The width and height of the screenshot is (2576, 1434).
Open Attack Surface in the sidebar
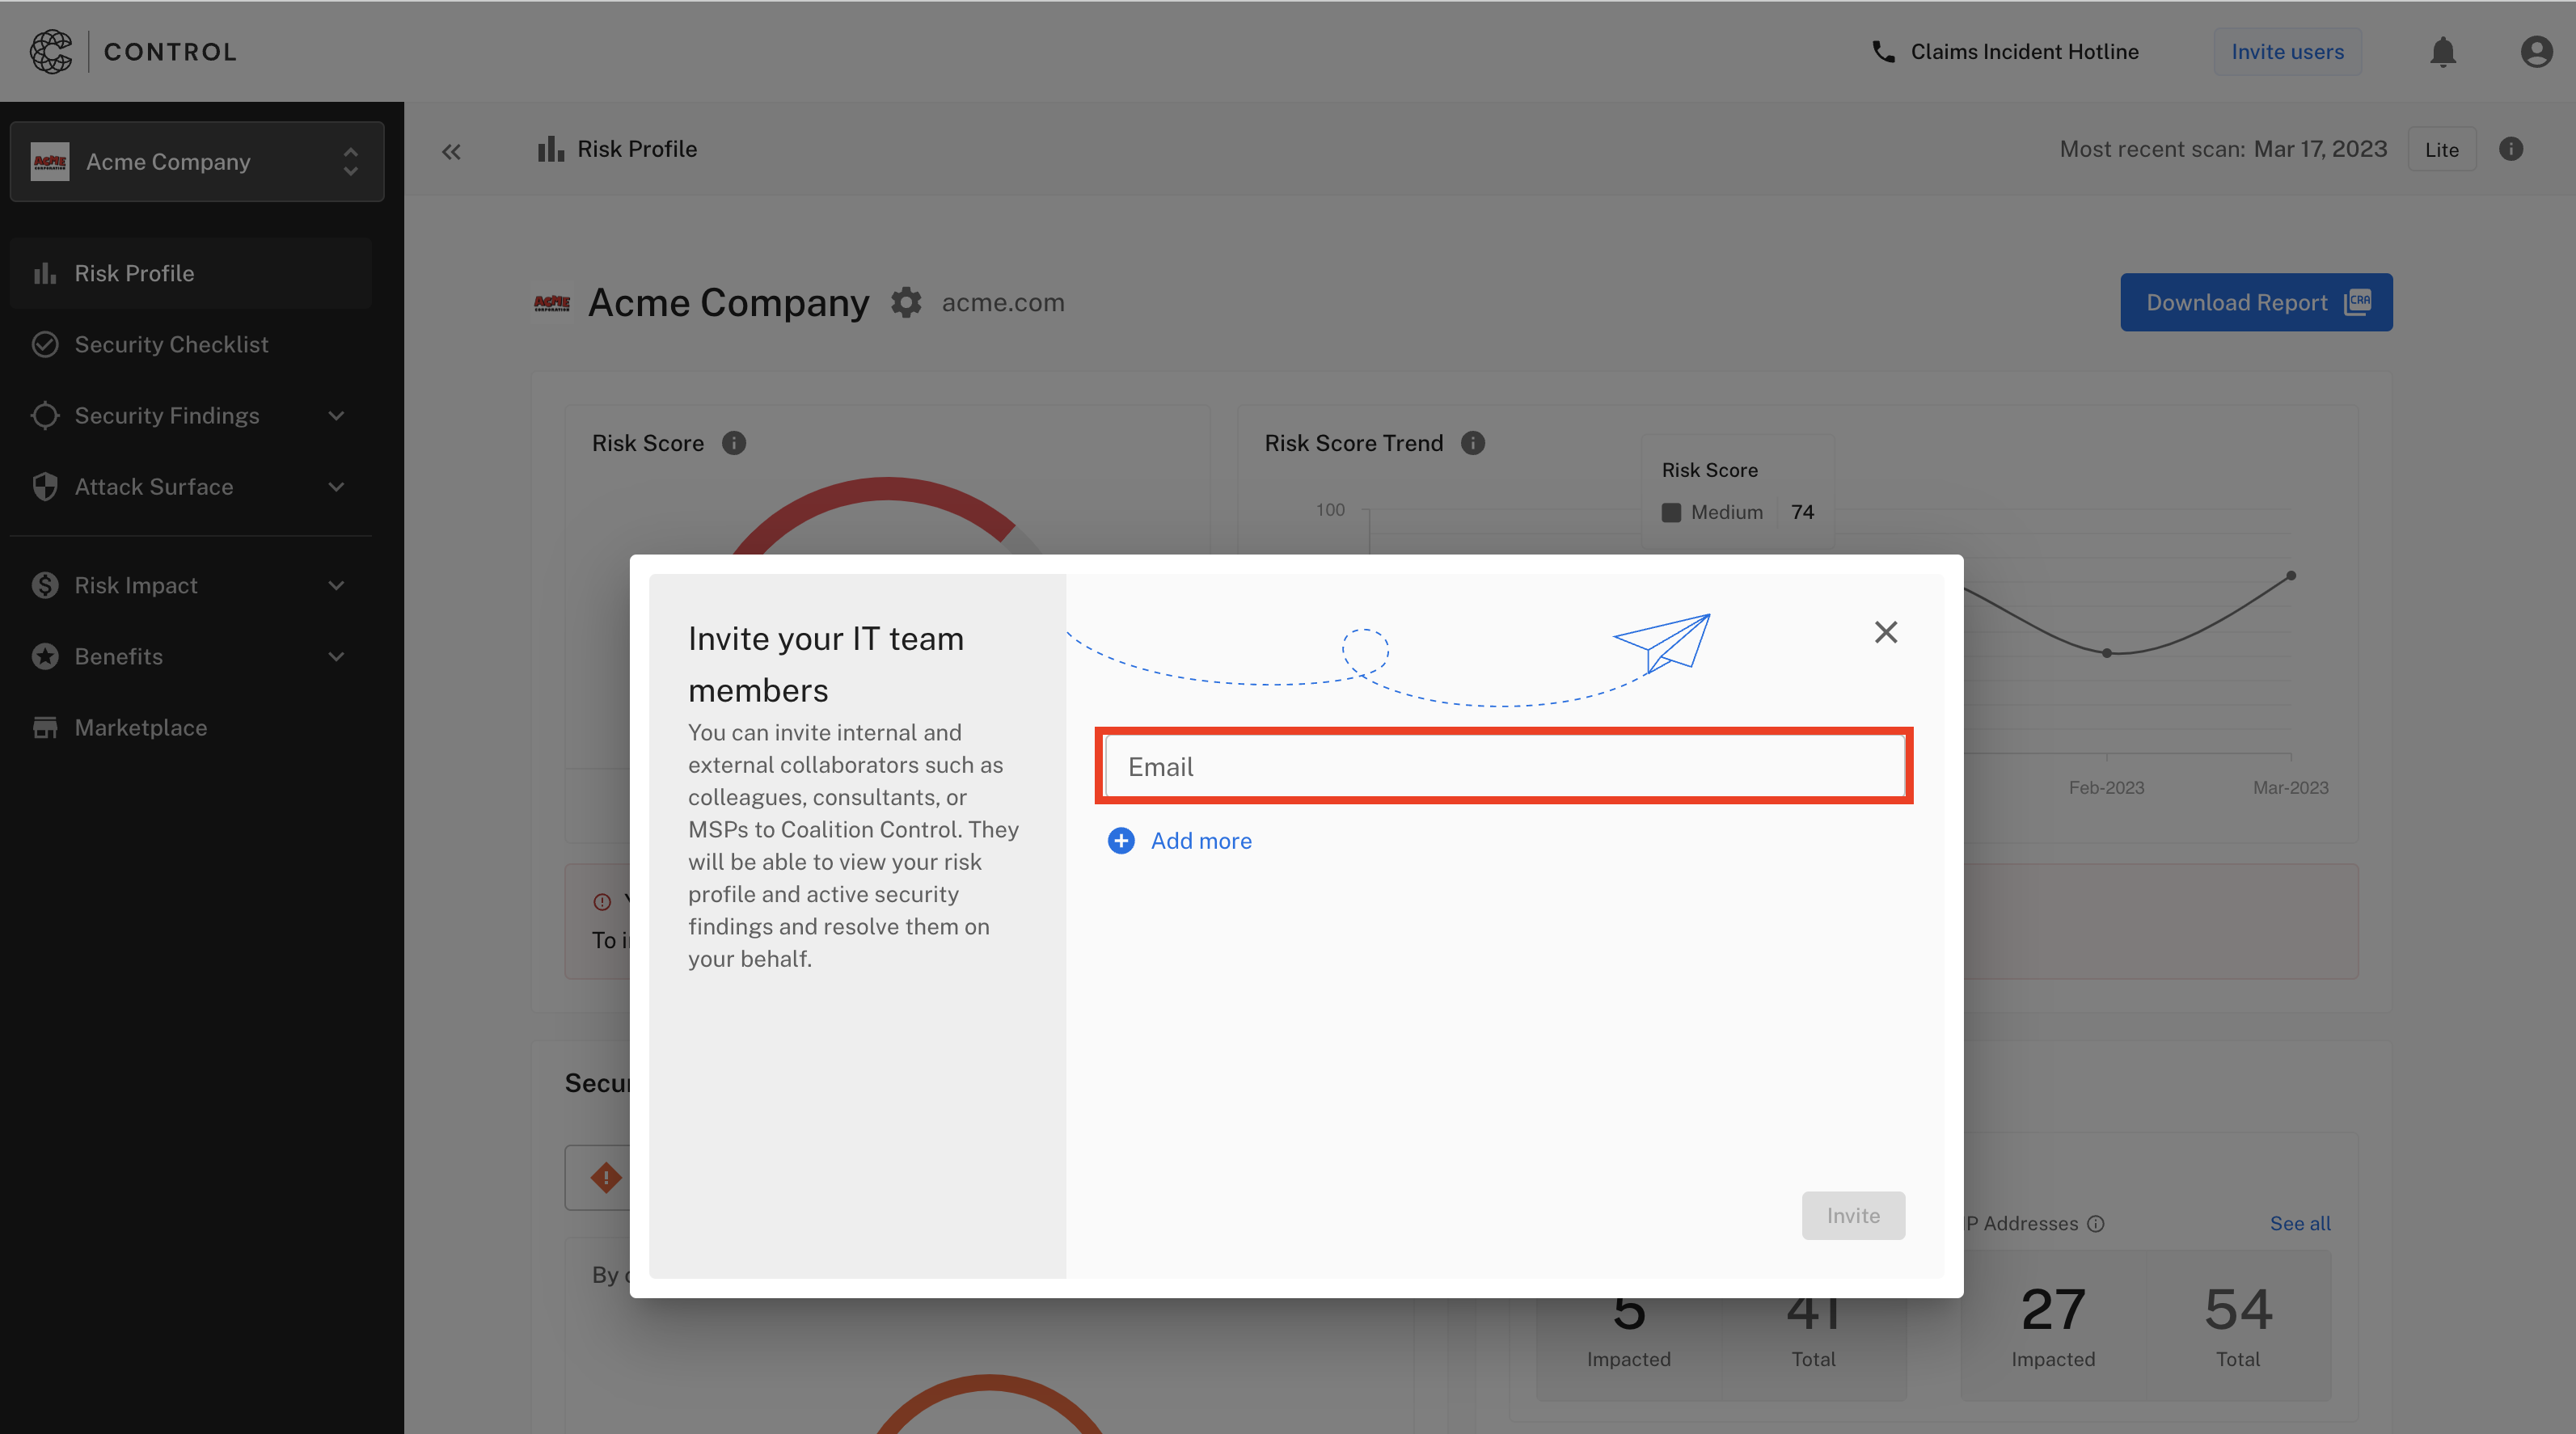point(191,487)
